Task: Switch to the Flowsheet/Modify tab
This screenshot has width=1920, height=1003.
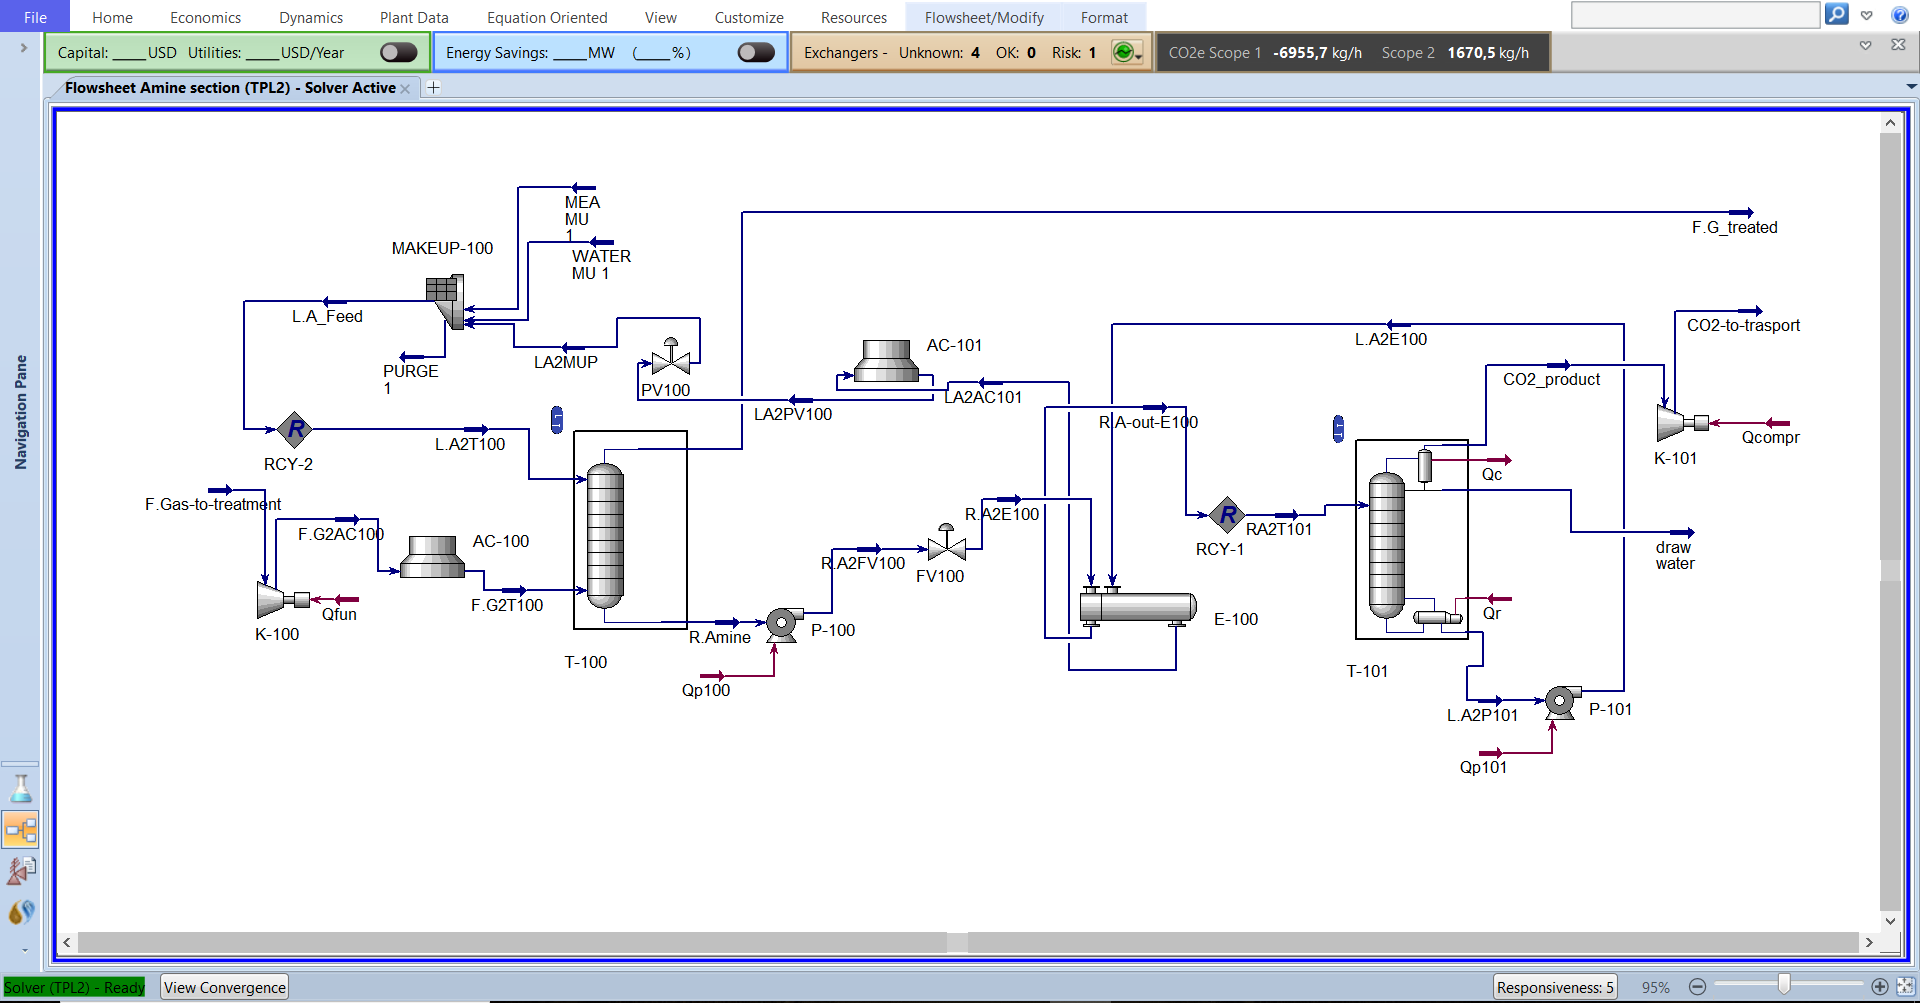Action: pyautogui.click(x=984, y=17)
